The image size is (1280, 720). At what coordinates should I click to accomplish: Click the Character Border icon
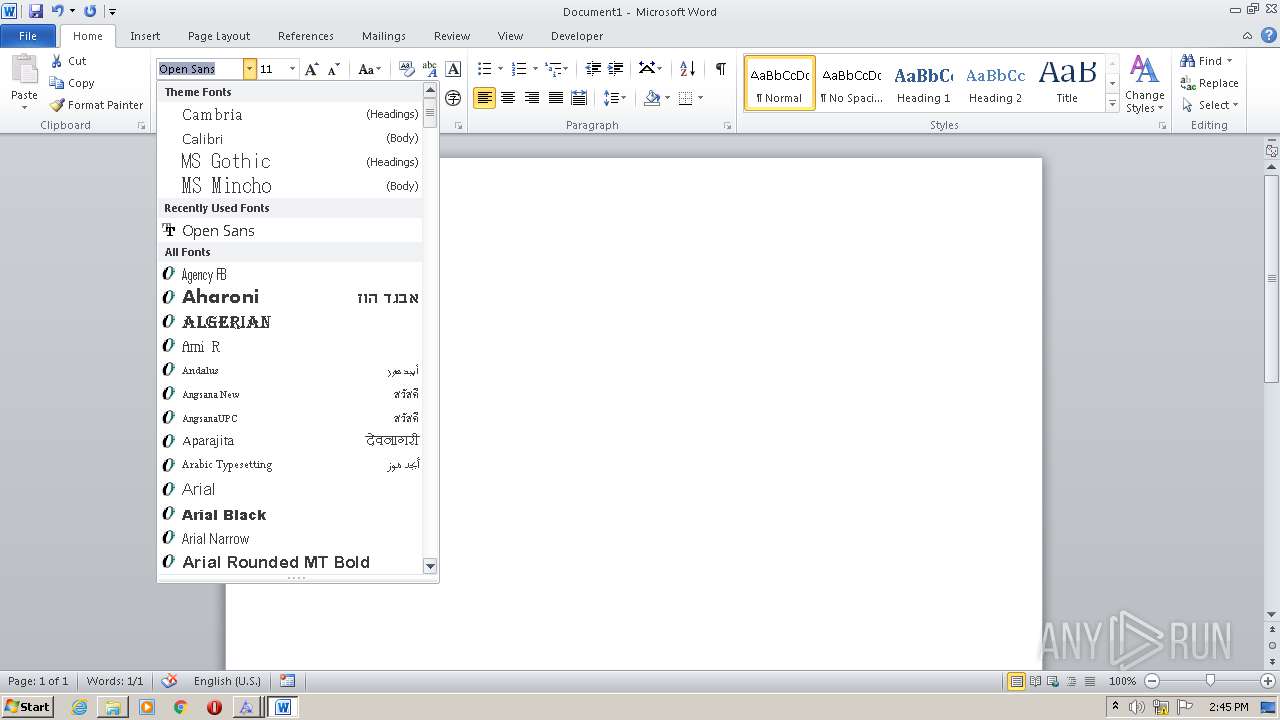(453, 69)
